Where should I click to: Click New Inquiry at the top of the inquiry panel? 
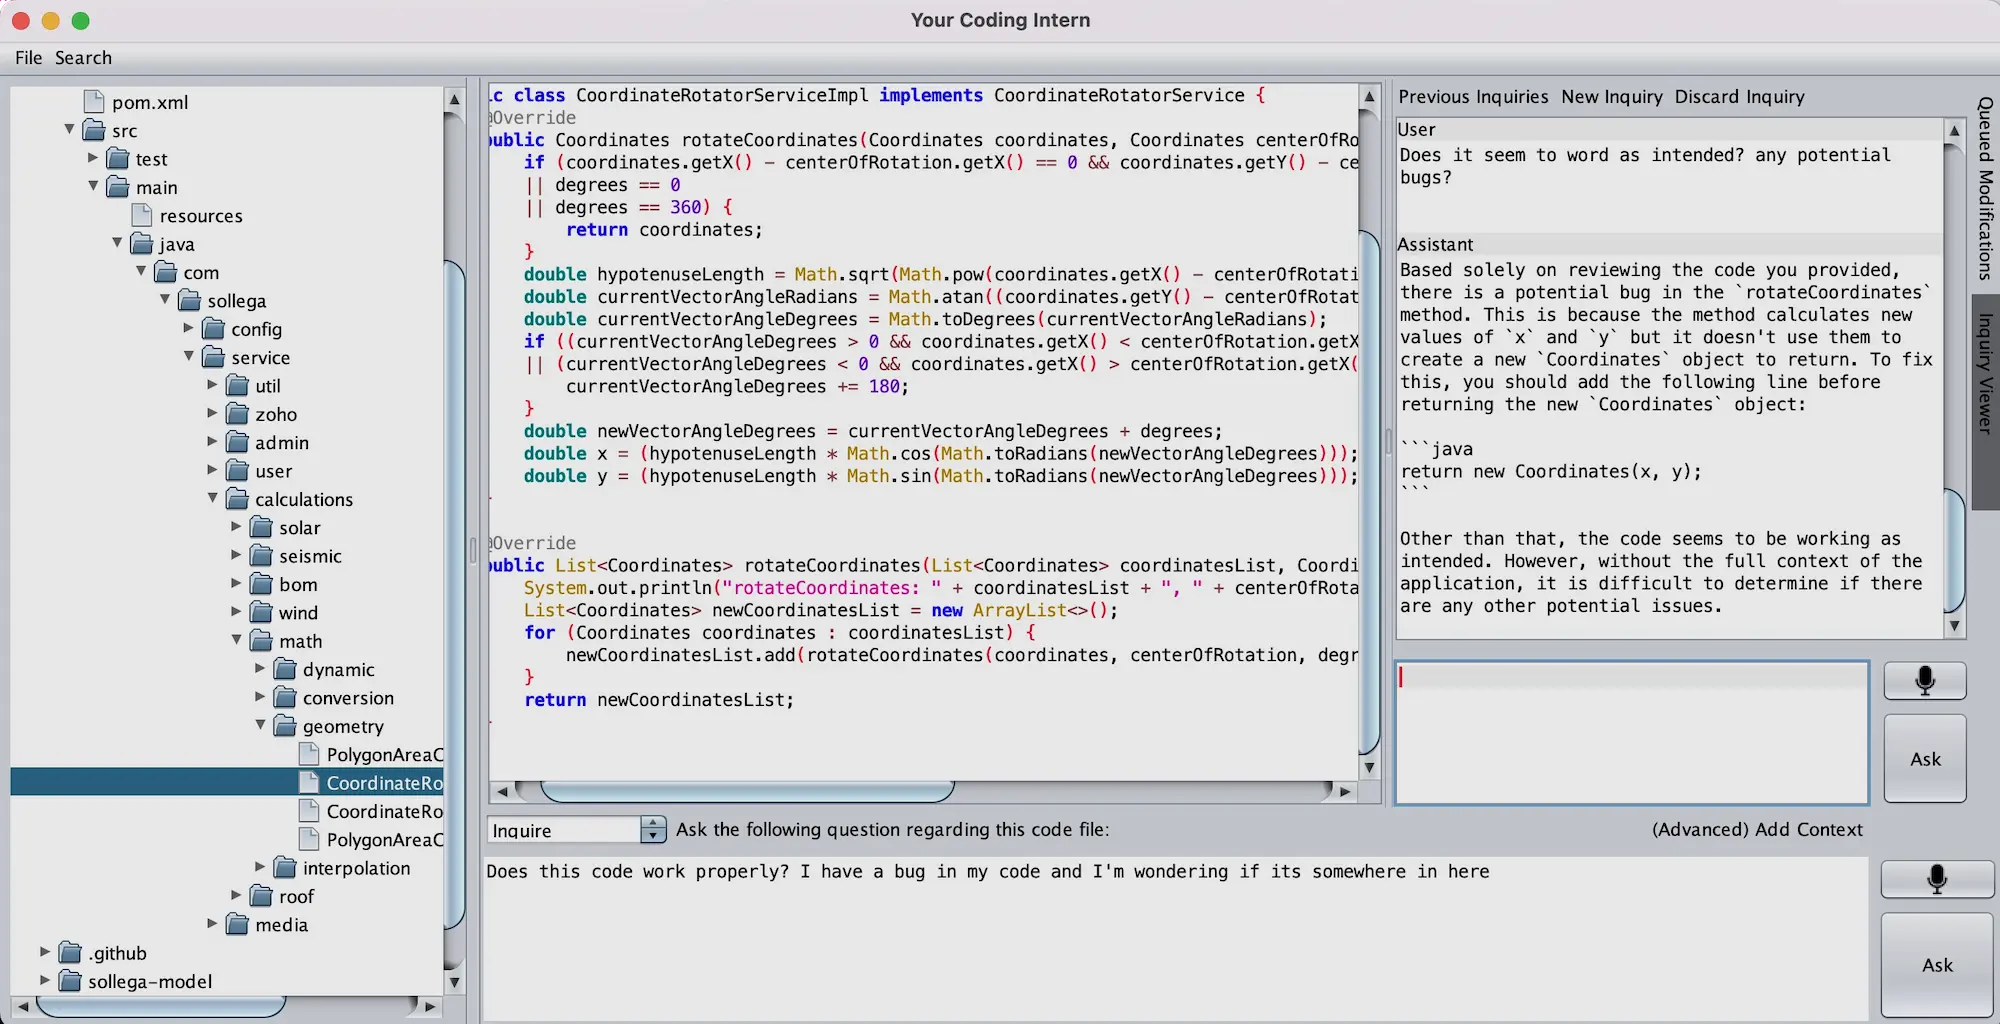coord(1610,96)
